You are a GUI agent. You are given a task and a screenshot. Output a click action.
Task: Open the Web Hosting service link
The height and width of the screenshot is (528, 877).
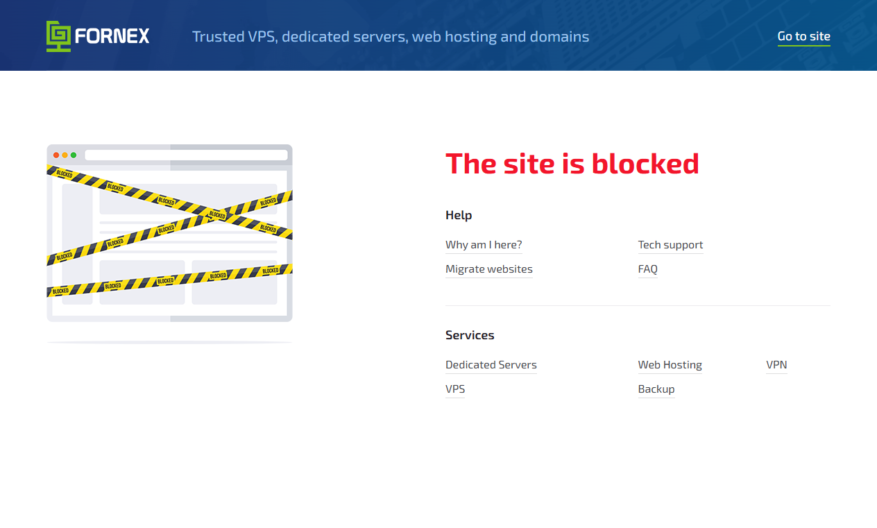[669, 365]
